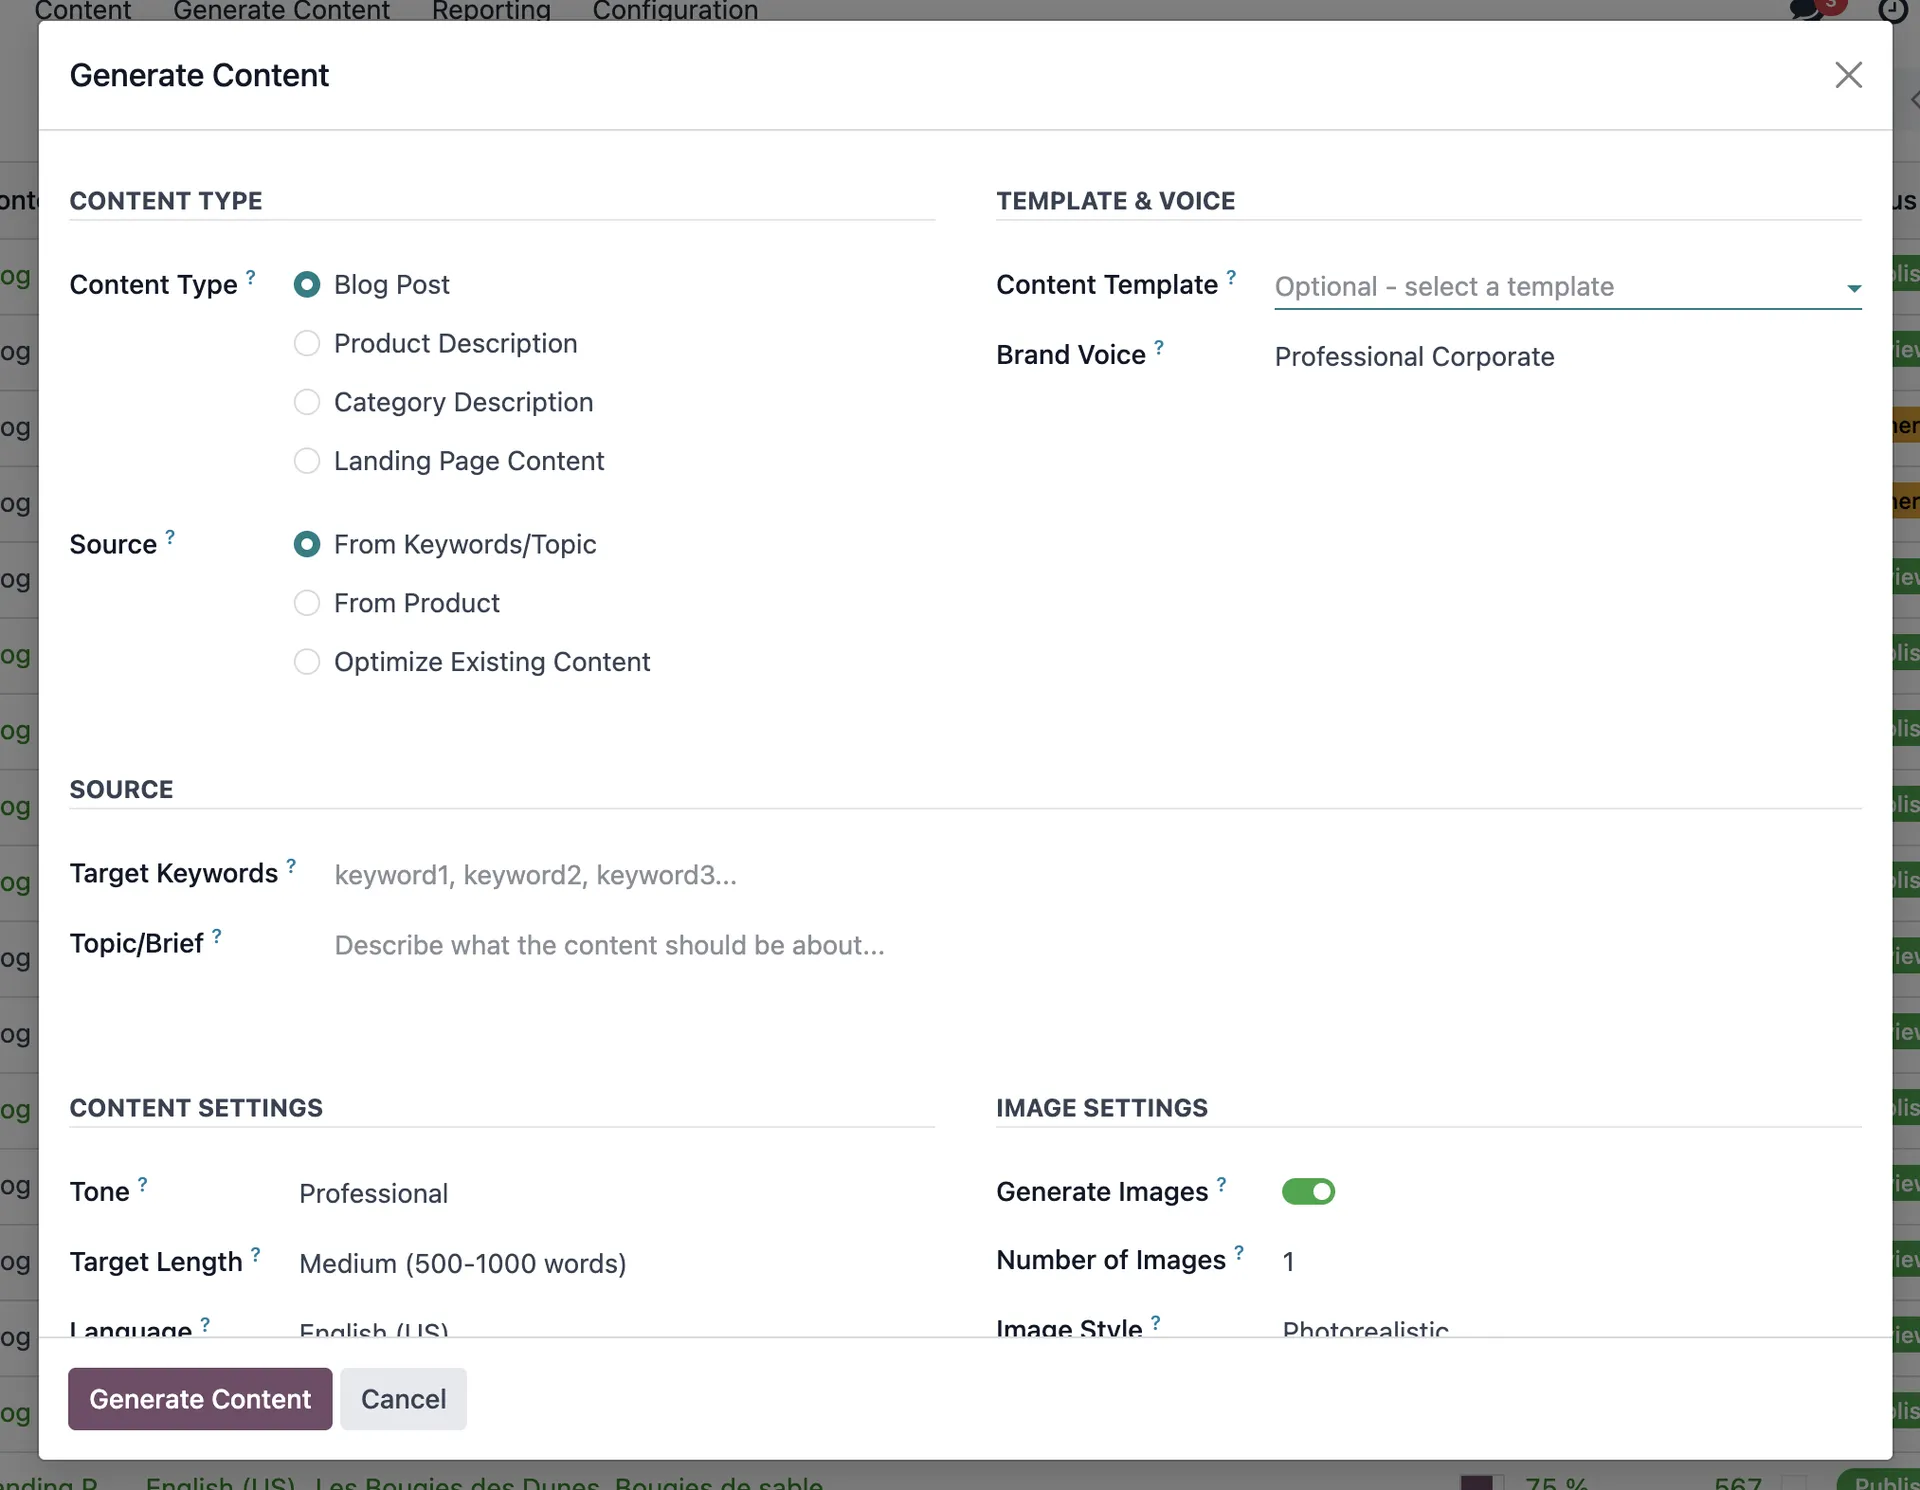Open the Tone selector showing Professional

click(373, 1193)
